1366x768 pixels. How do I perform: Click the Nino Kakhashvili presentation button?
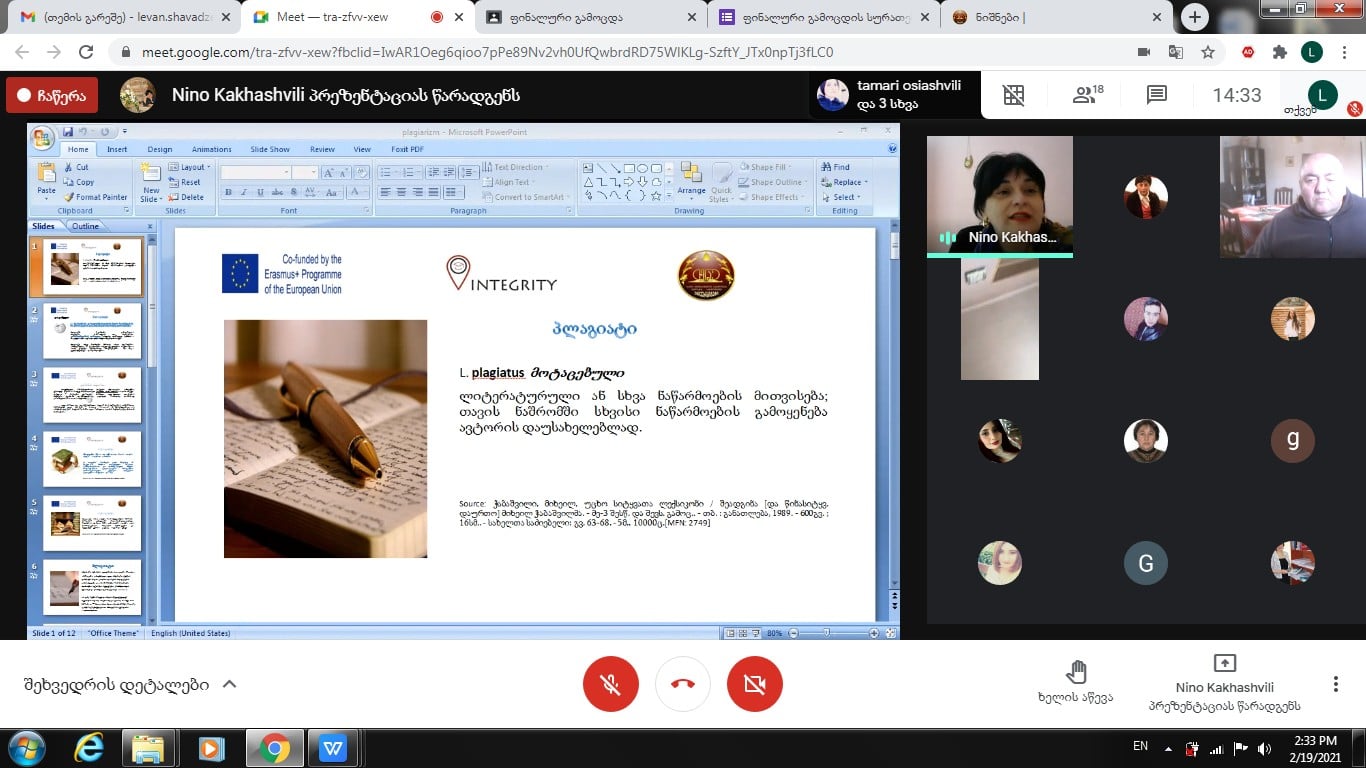1224,683
